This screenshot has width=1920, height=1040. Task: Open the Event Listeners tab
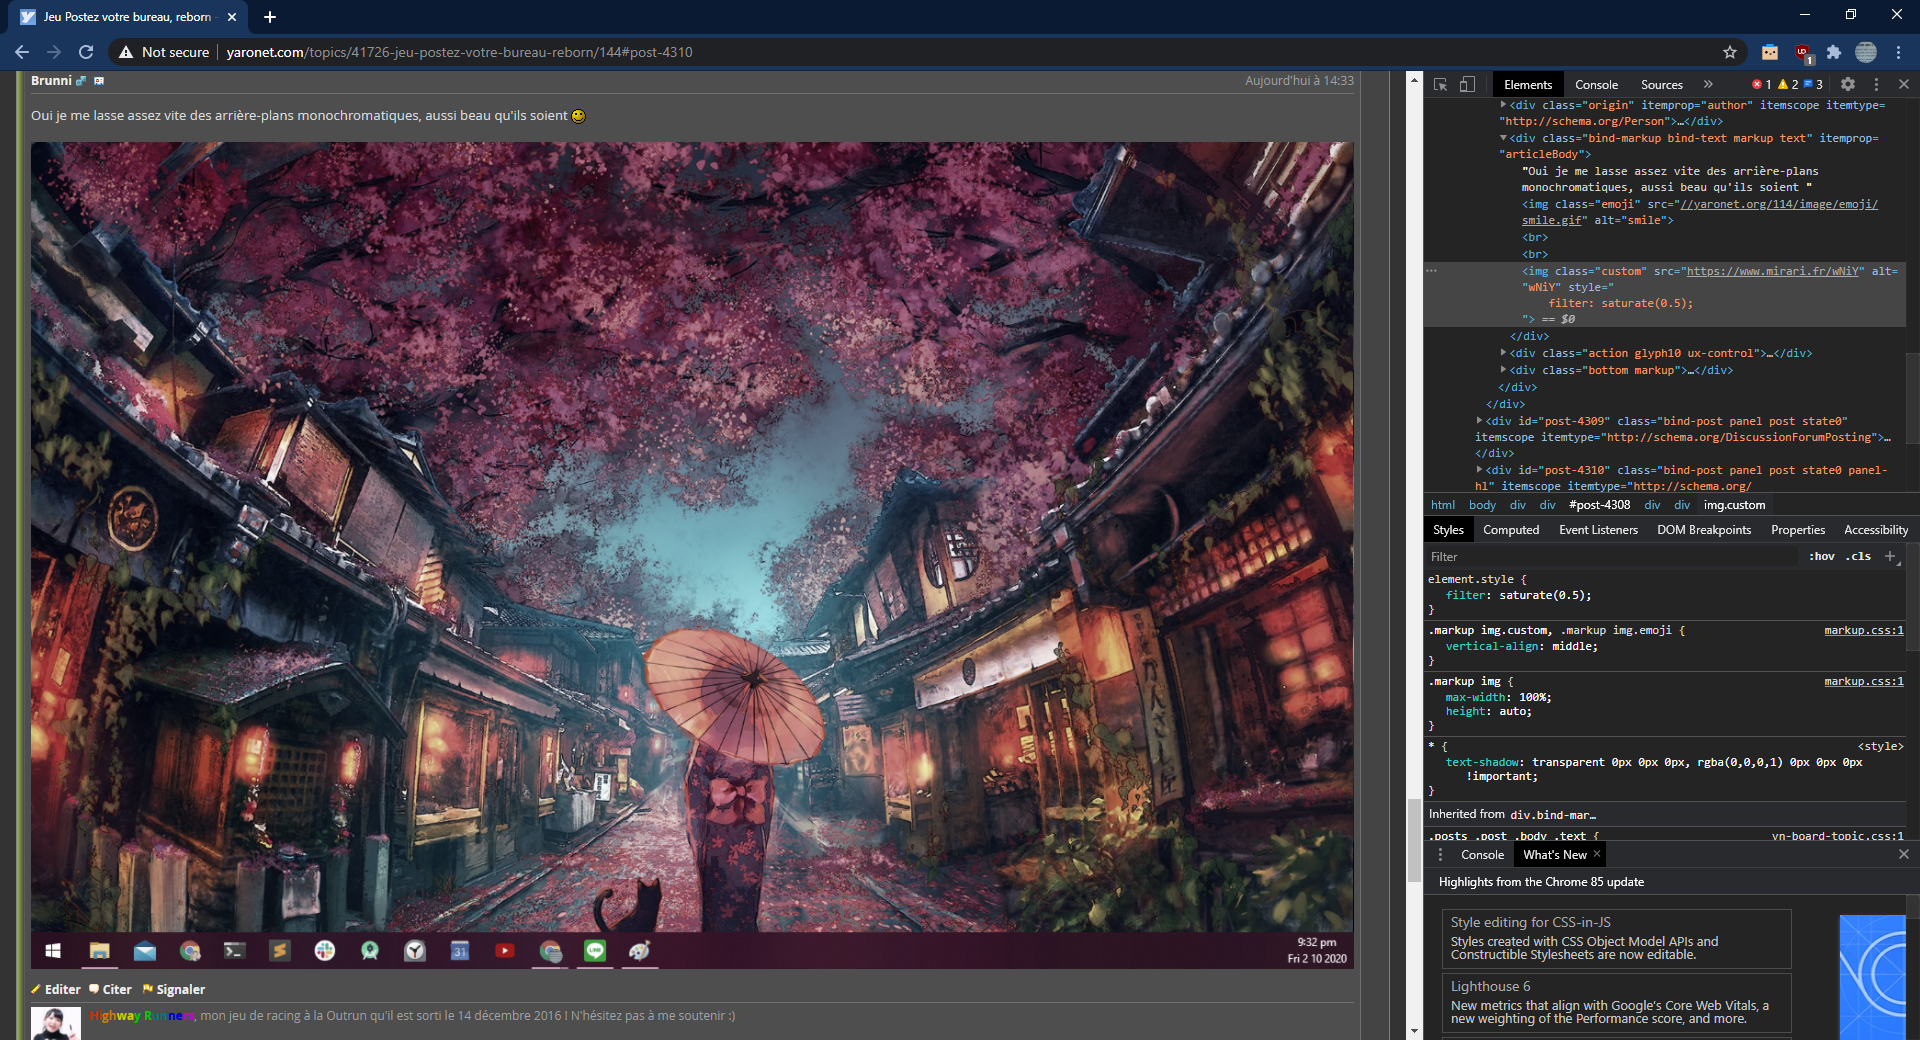point(1598,530)
